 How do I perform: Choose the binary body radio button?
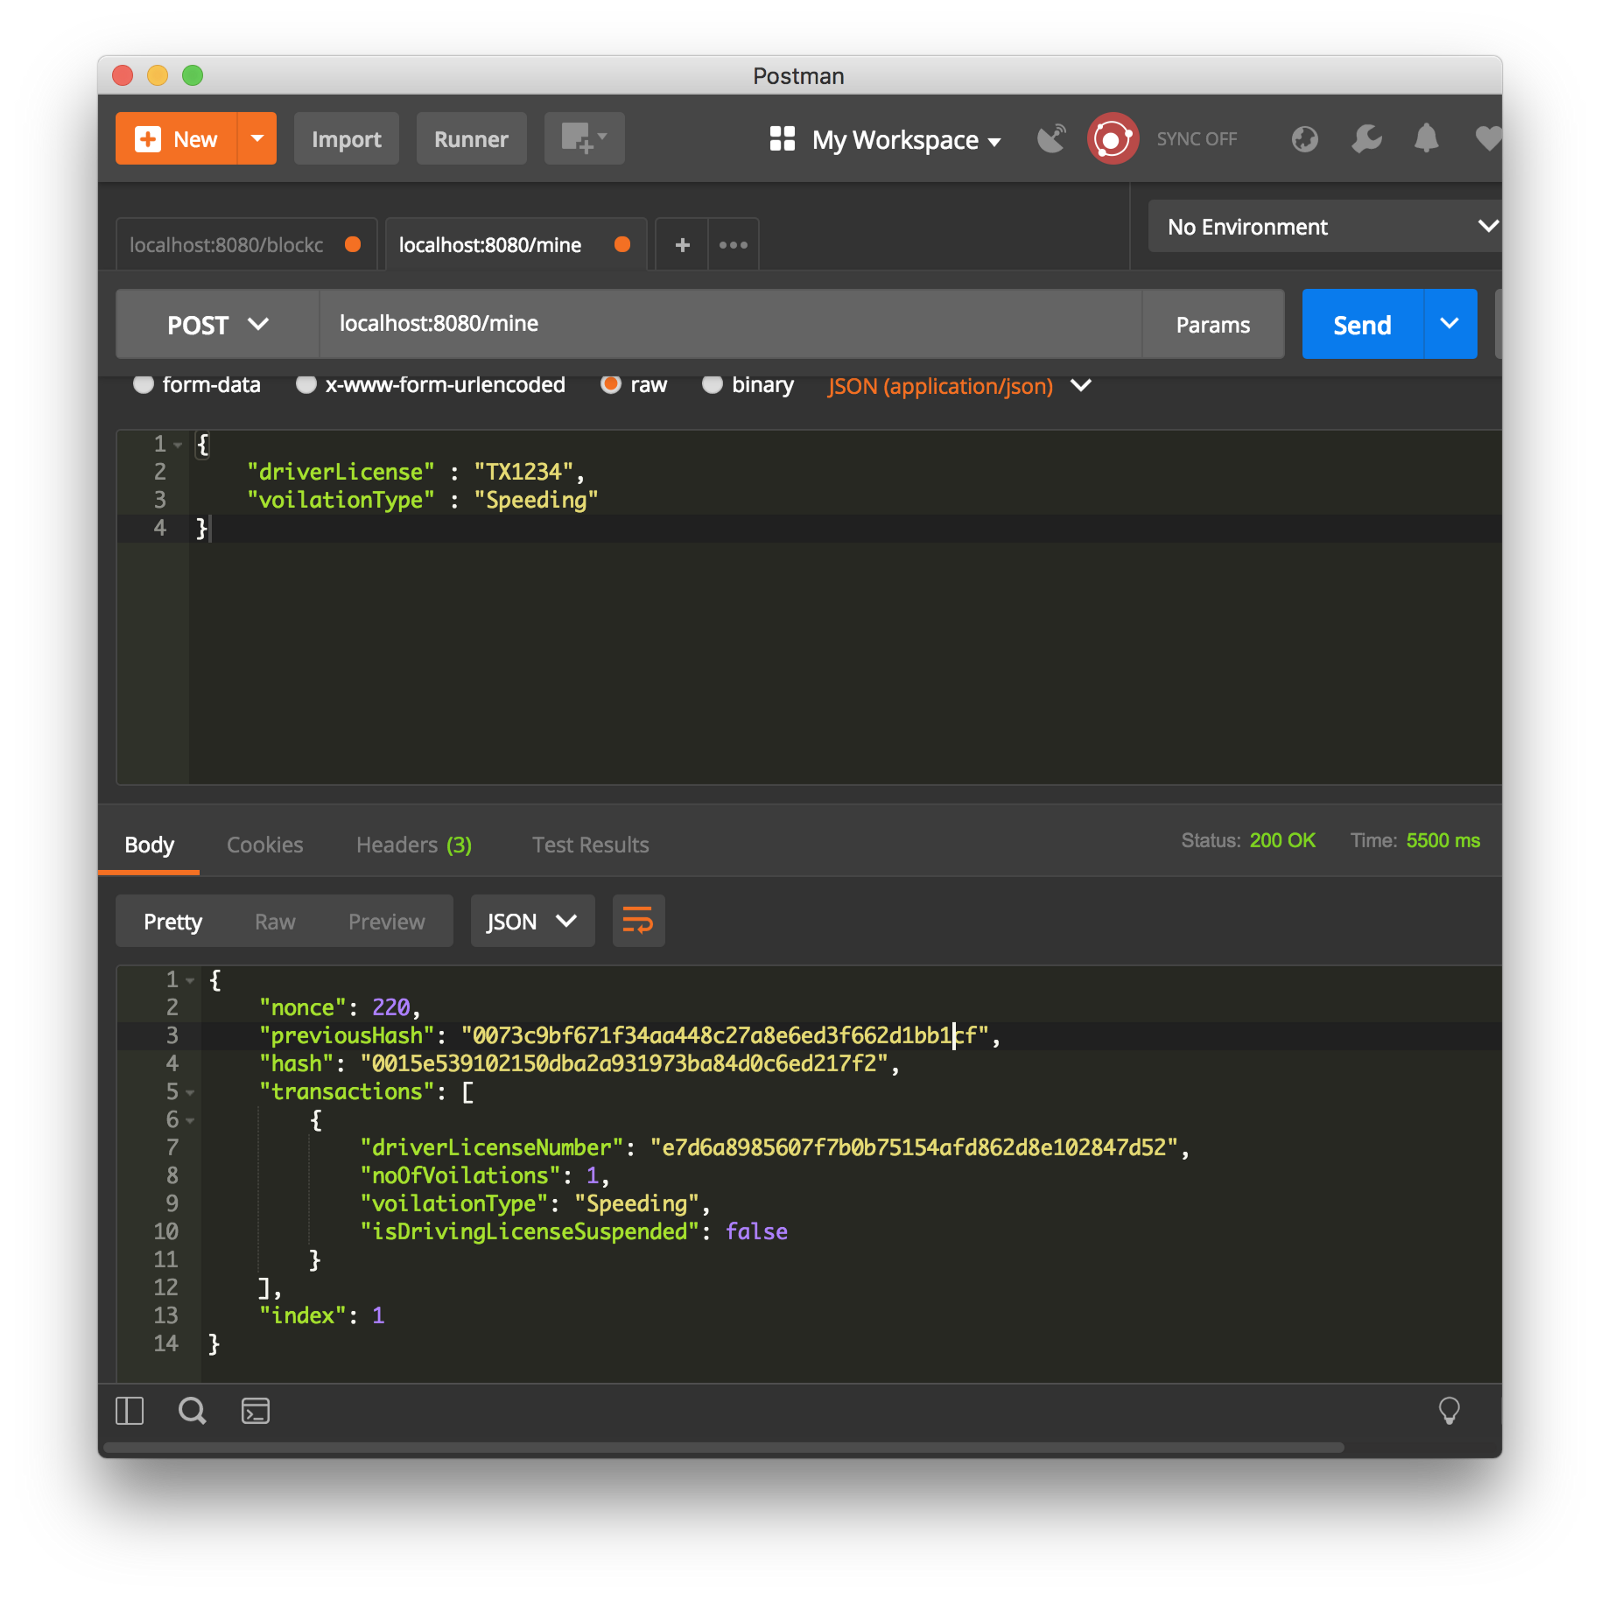tap(712, 385)
